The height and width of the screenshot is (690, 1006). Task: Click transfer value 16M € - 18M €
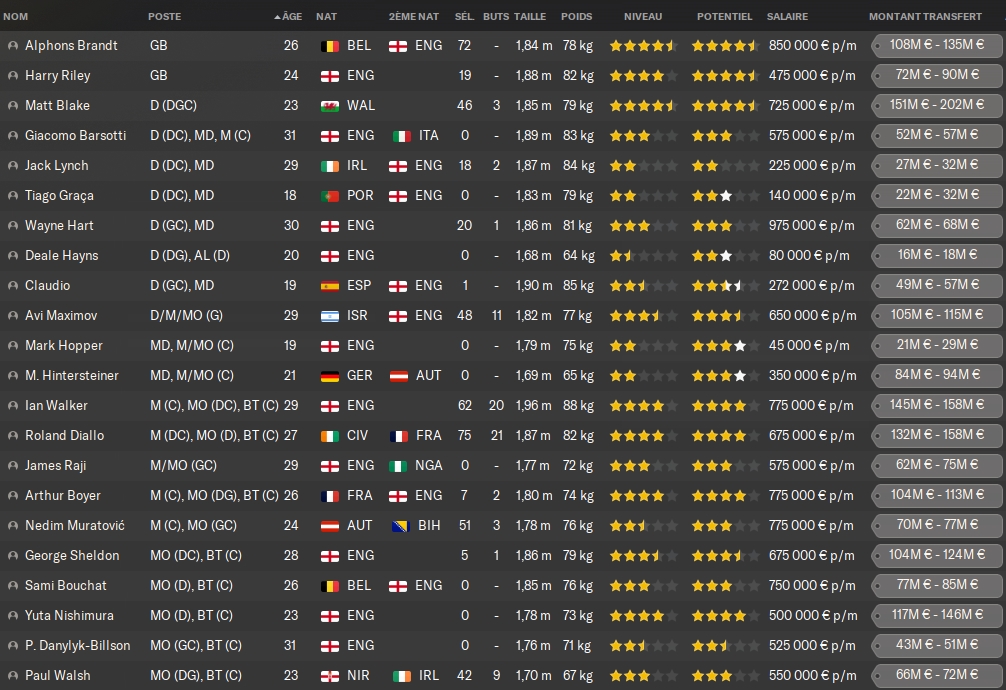pos(937,255)
